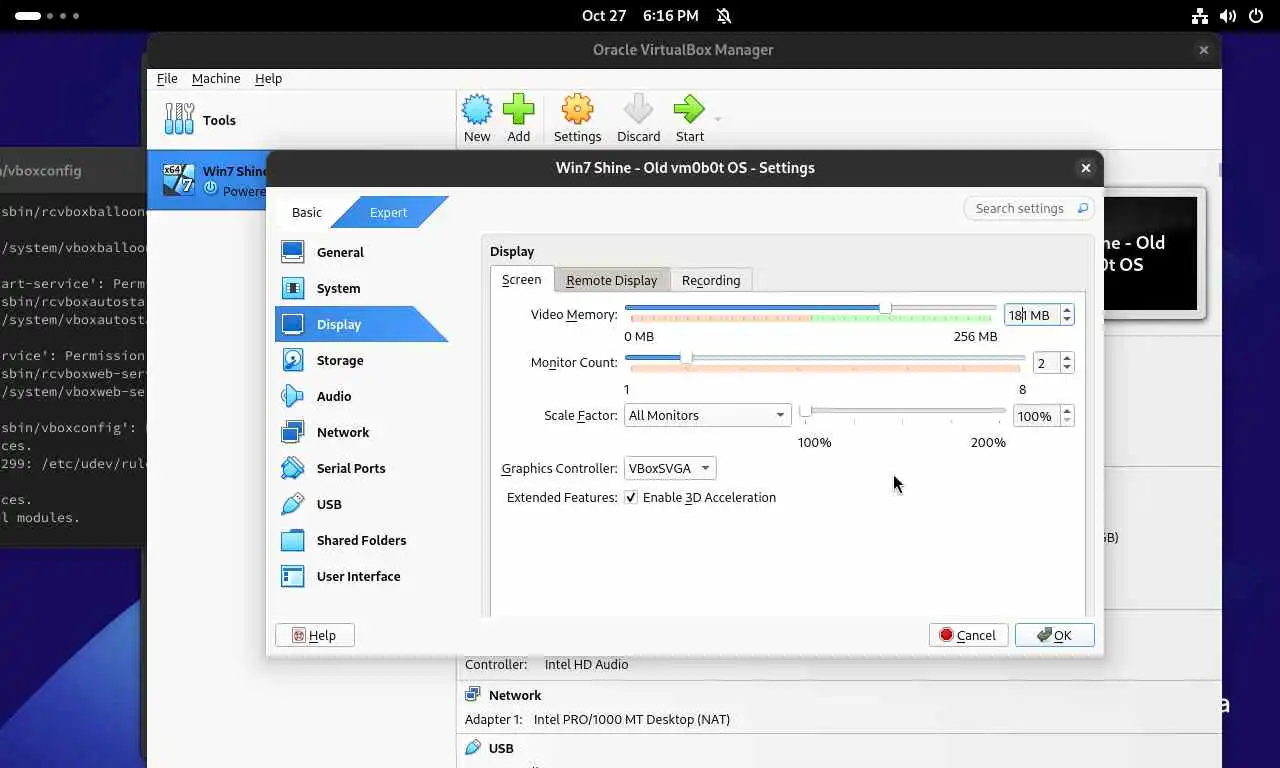
Task: Click the Video Memory slider handle
Action: [x=885, y=308]
